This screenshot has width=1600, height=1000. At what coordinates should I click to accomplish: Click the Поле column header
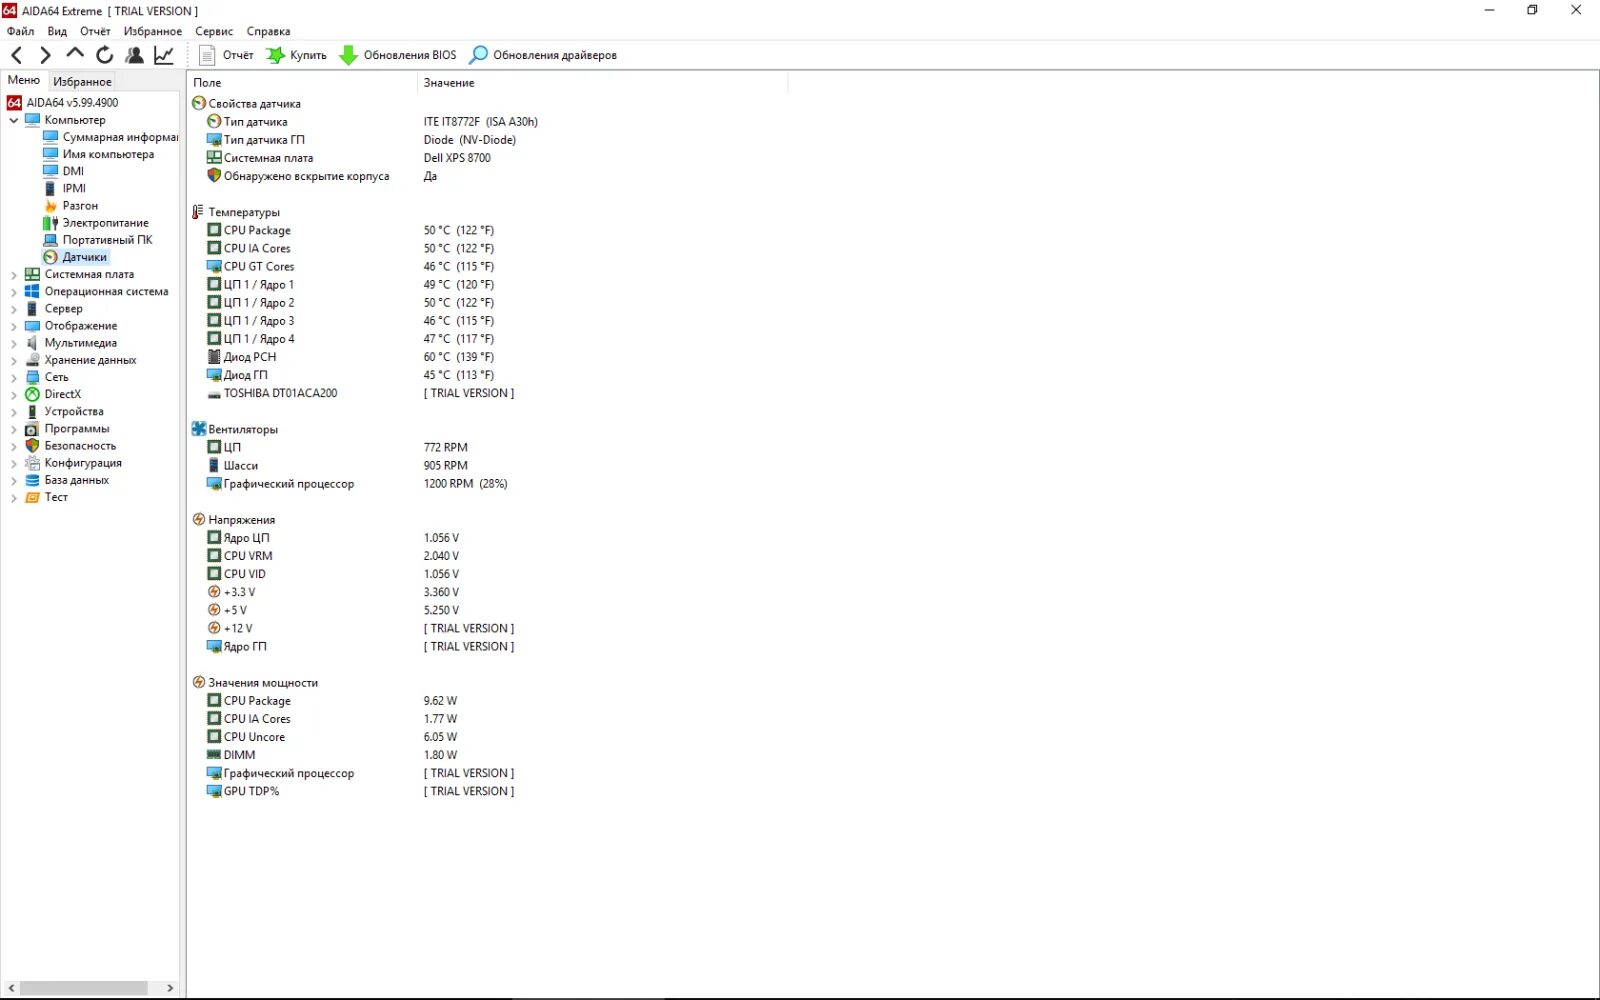(302, 83)
